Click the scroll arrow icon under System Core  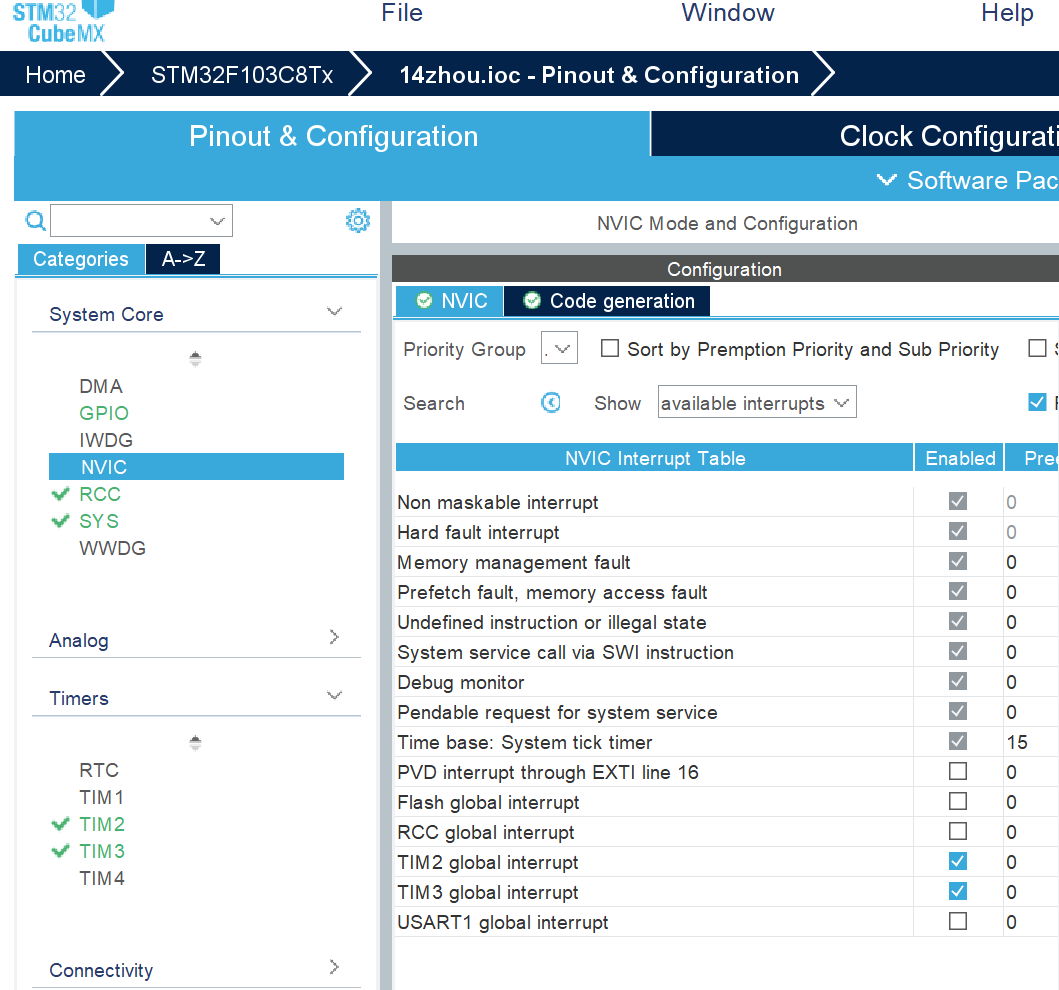[x=195, y=359]
